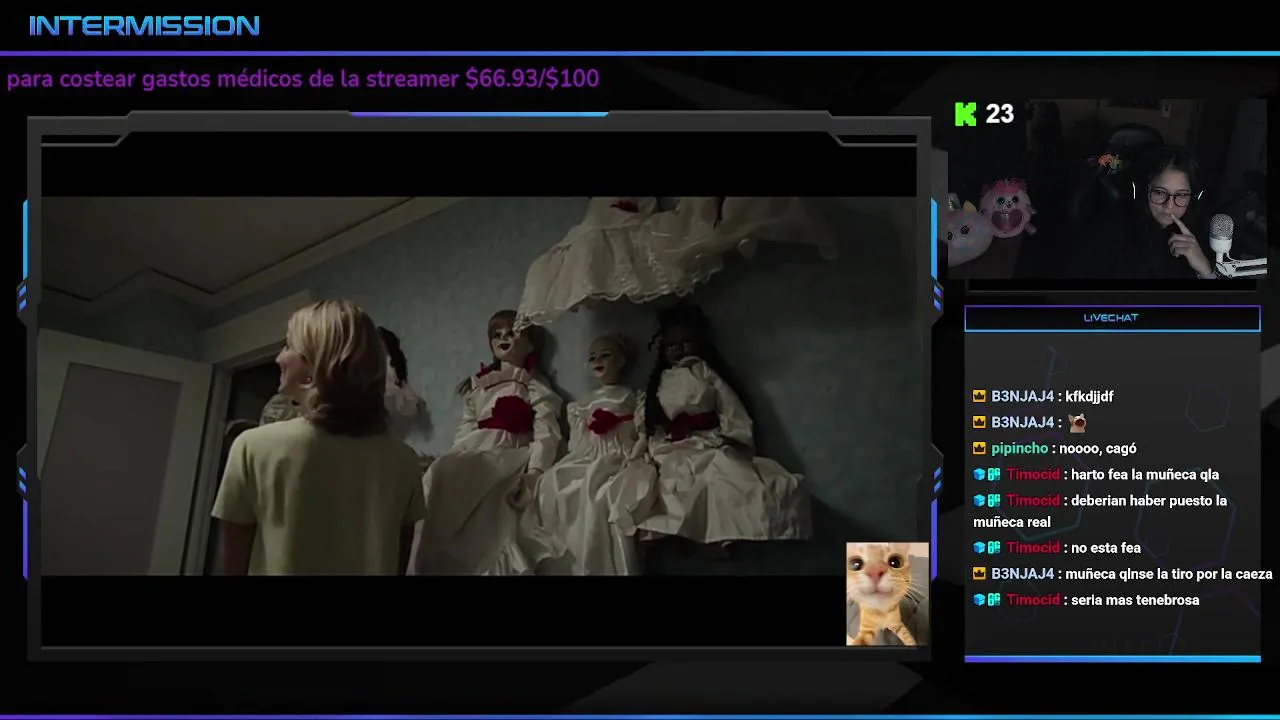The width and height of the screenshot is (1280, 720).
Task: Click the chat message "noooo, cagó"
Action: point(1097,449)
